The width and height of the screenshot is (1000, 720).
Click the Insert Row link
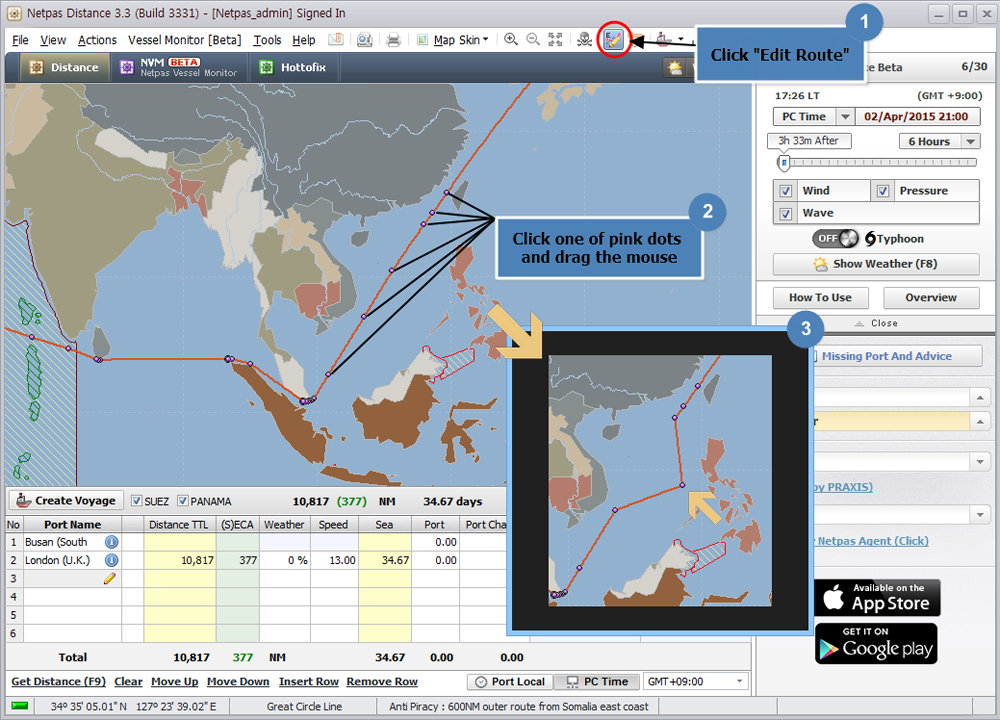[x=309, y=682]
